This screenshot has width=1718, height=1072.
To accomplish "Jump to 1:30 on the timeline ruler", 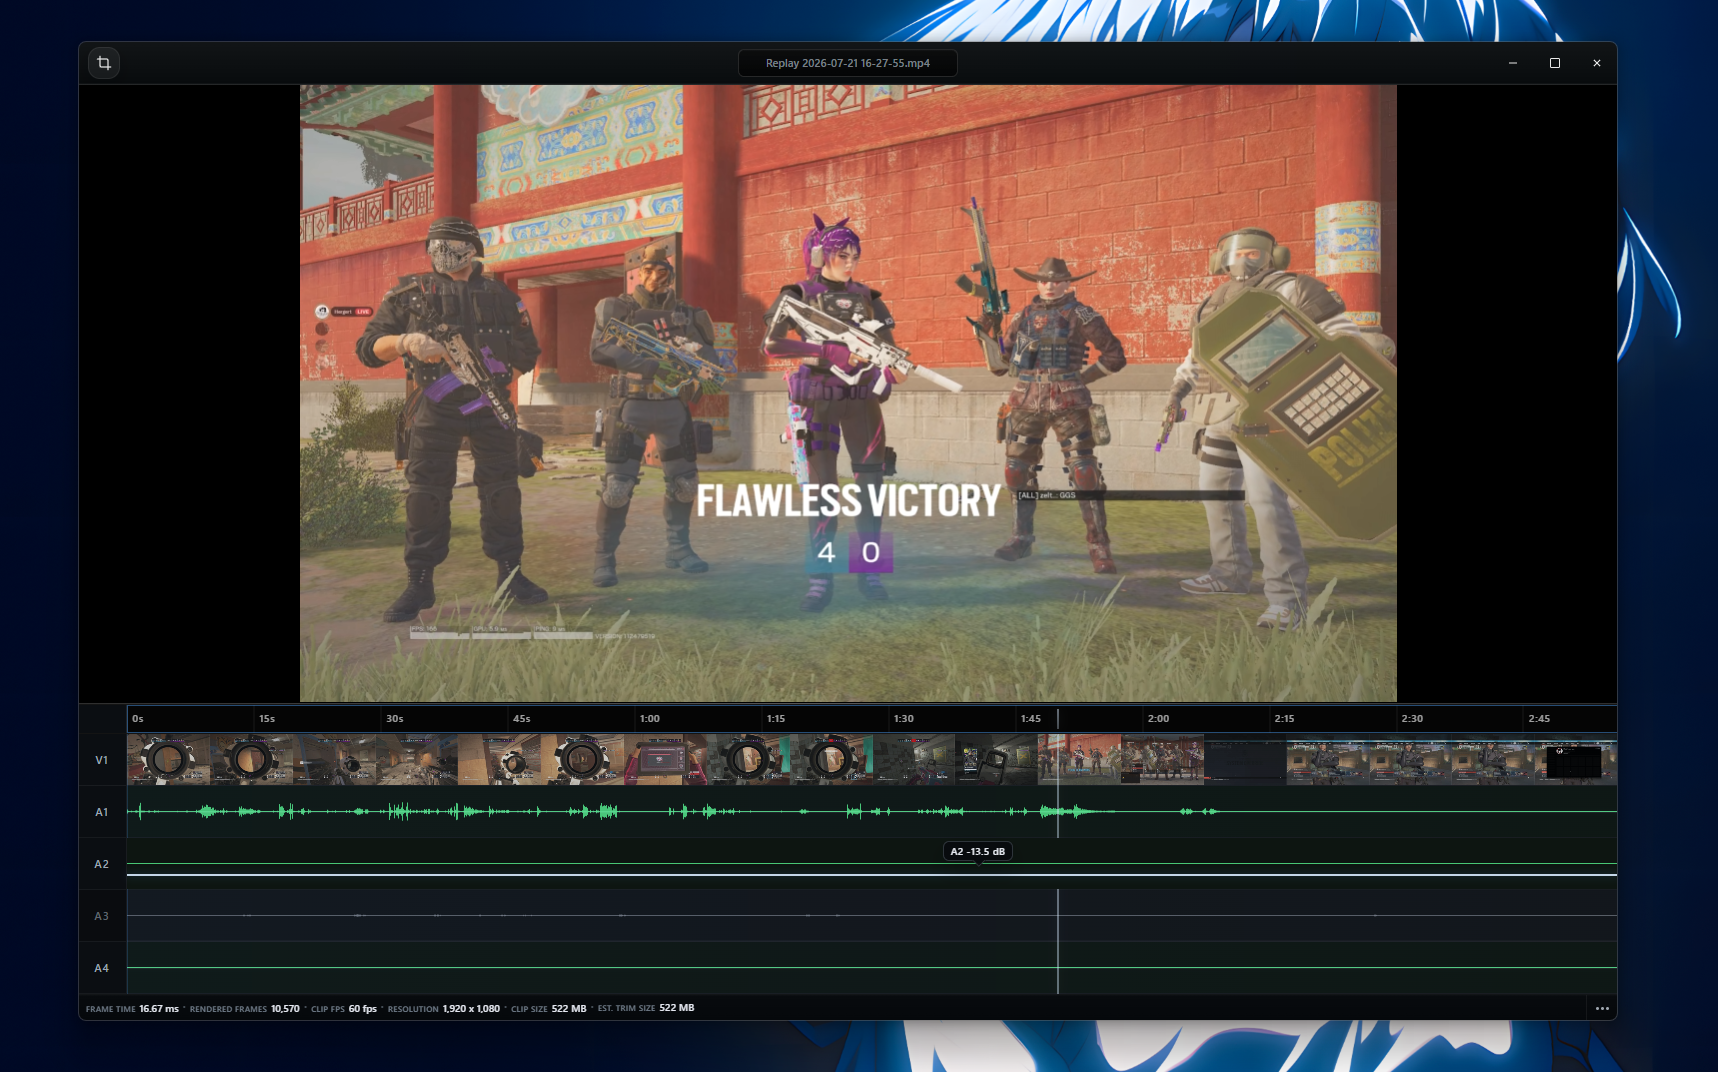I will coord(904,719).
